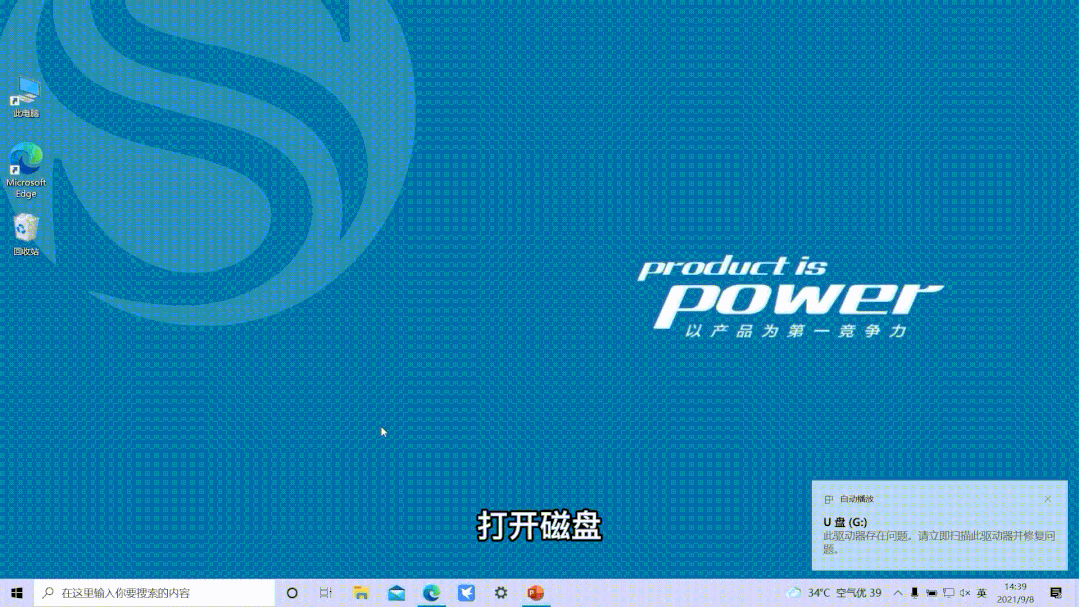The width and height of the screenshot is (1079, 607).
Task: Switch input language via the 英 indicator
Action: [x=983, y=593]
